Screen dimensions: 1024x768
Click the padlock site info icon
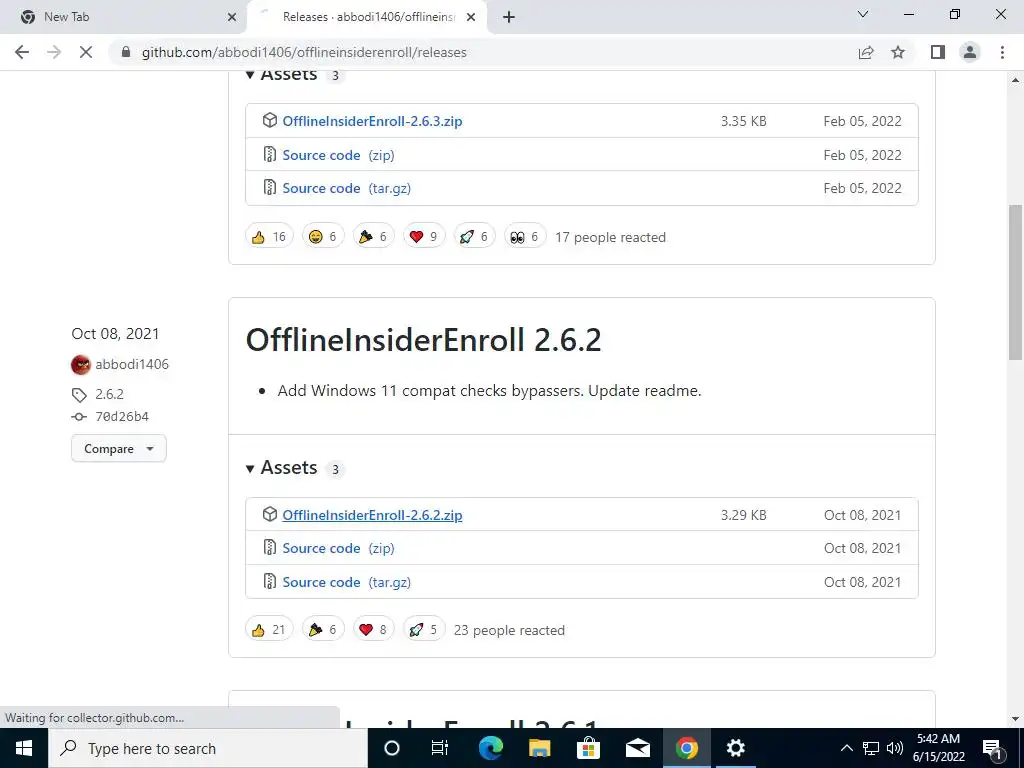[x=126, y=52]
